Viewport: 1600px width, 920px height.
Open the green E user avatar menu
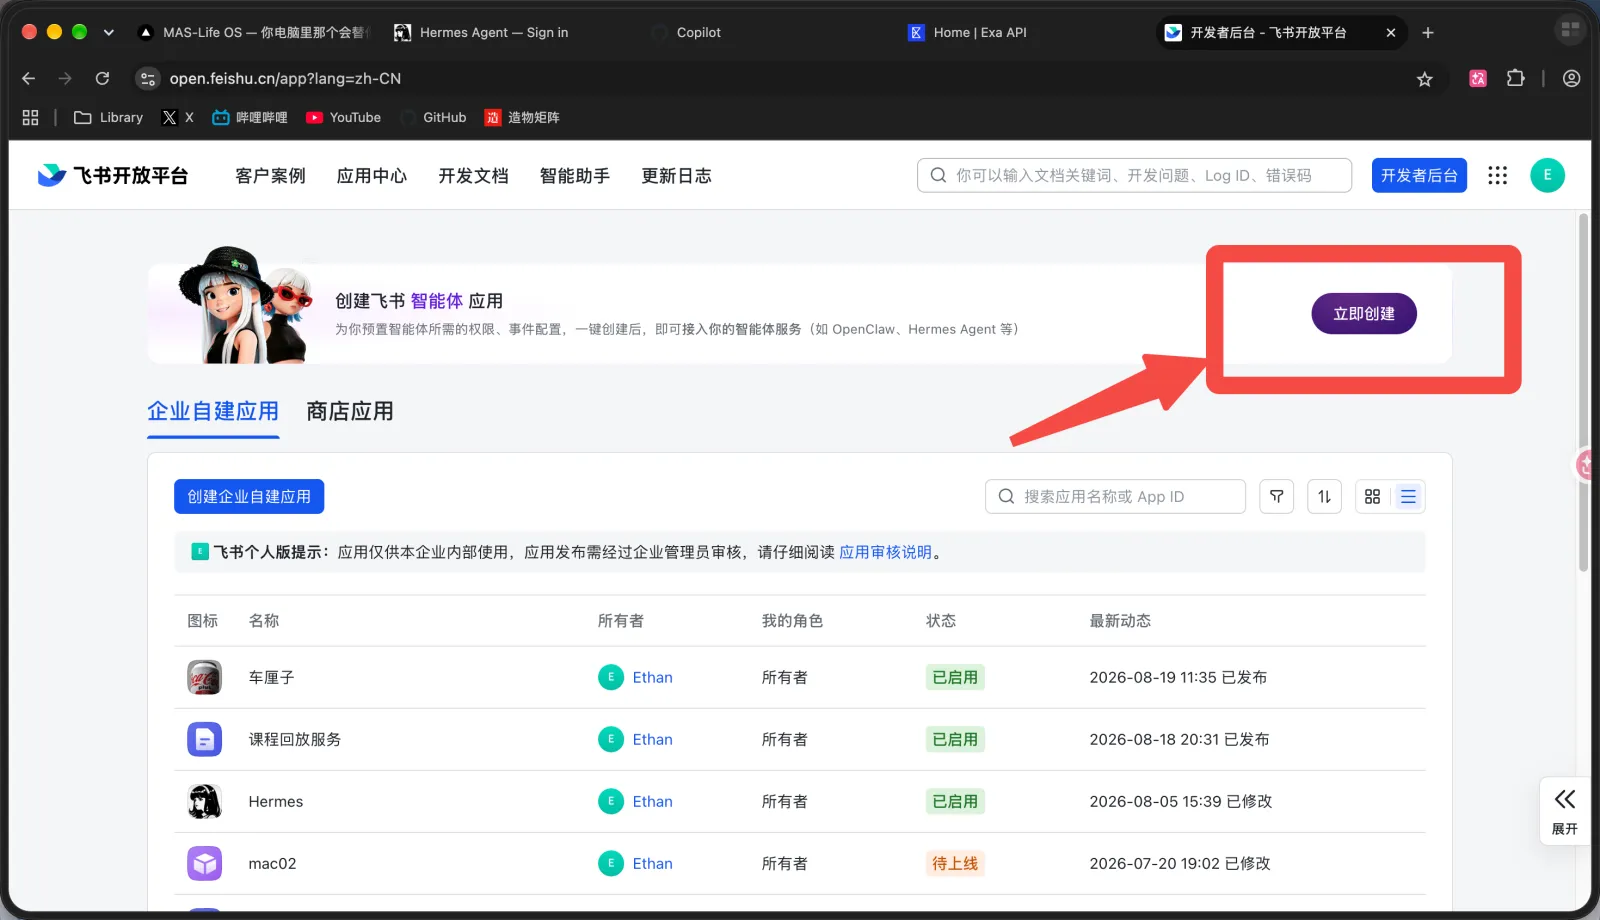pos(1547,175)
